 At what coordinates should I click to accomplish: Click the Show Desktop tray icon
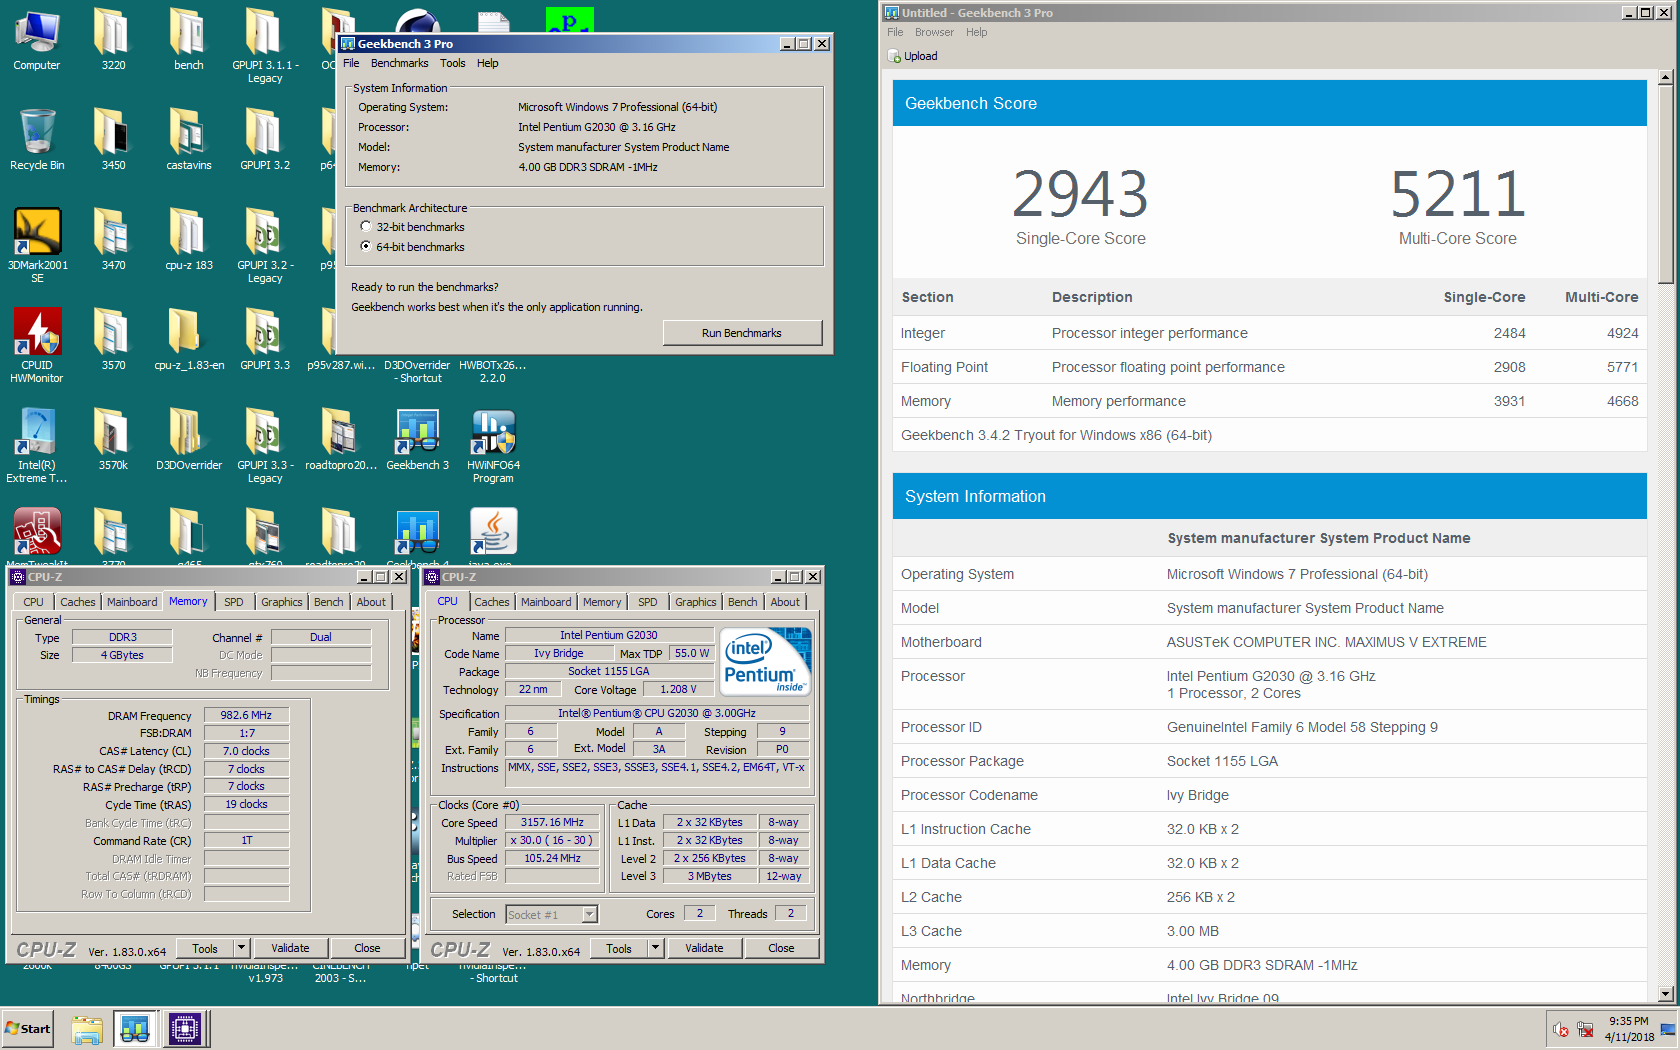[x=1668, y=1029]
